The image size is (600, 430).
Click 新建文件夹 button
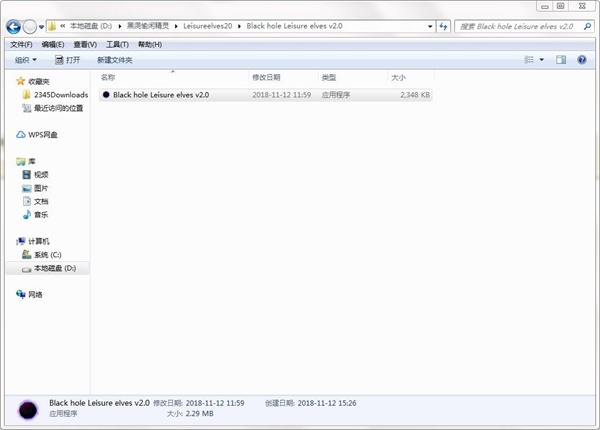pyautogui.click(x=115, y=60)
